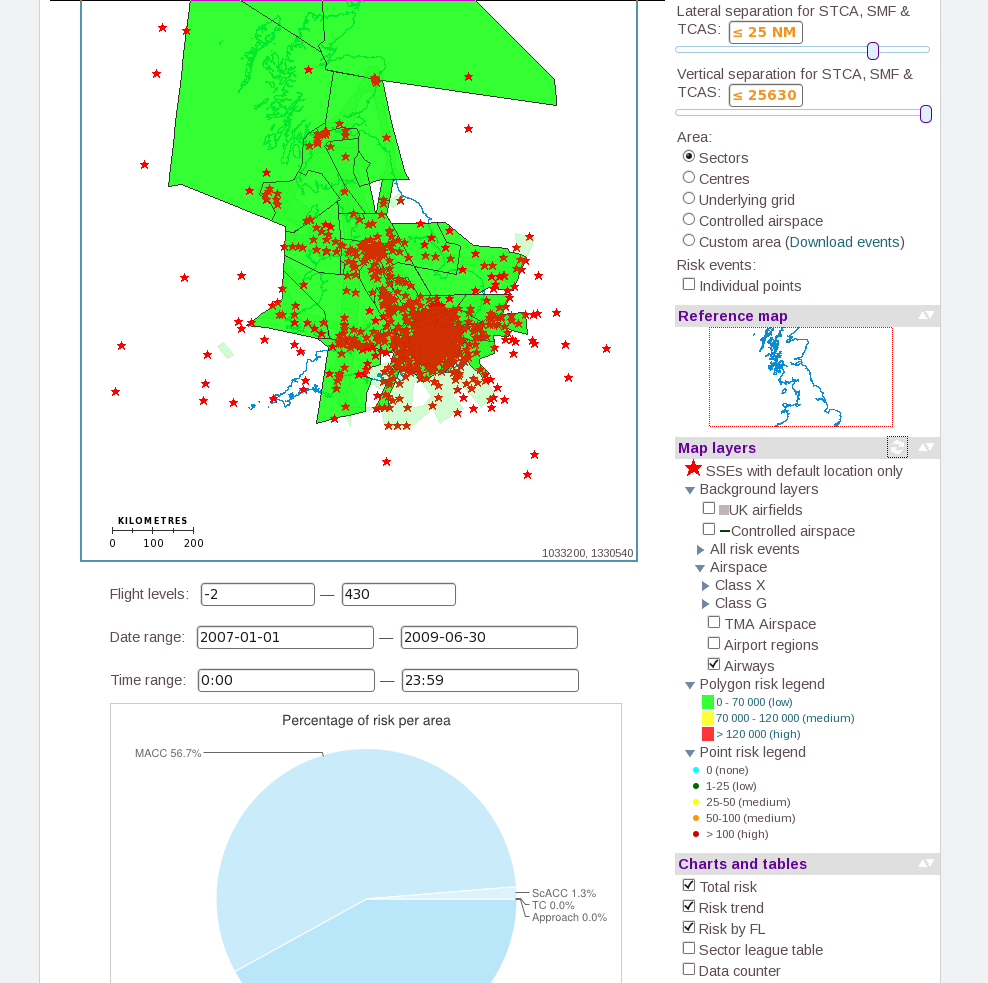Tick the UK airfields layer checkbox
Viewport: 988px width, 983px height.
point(709,508)
